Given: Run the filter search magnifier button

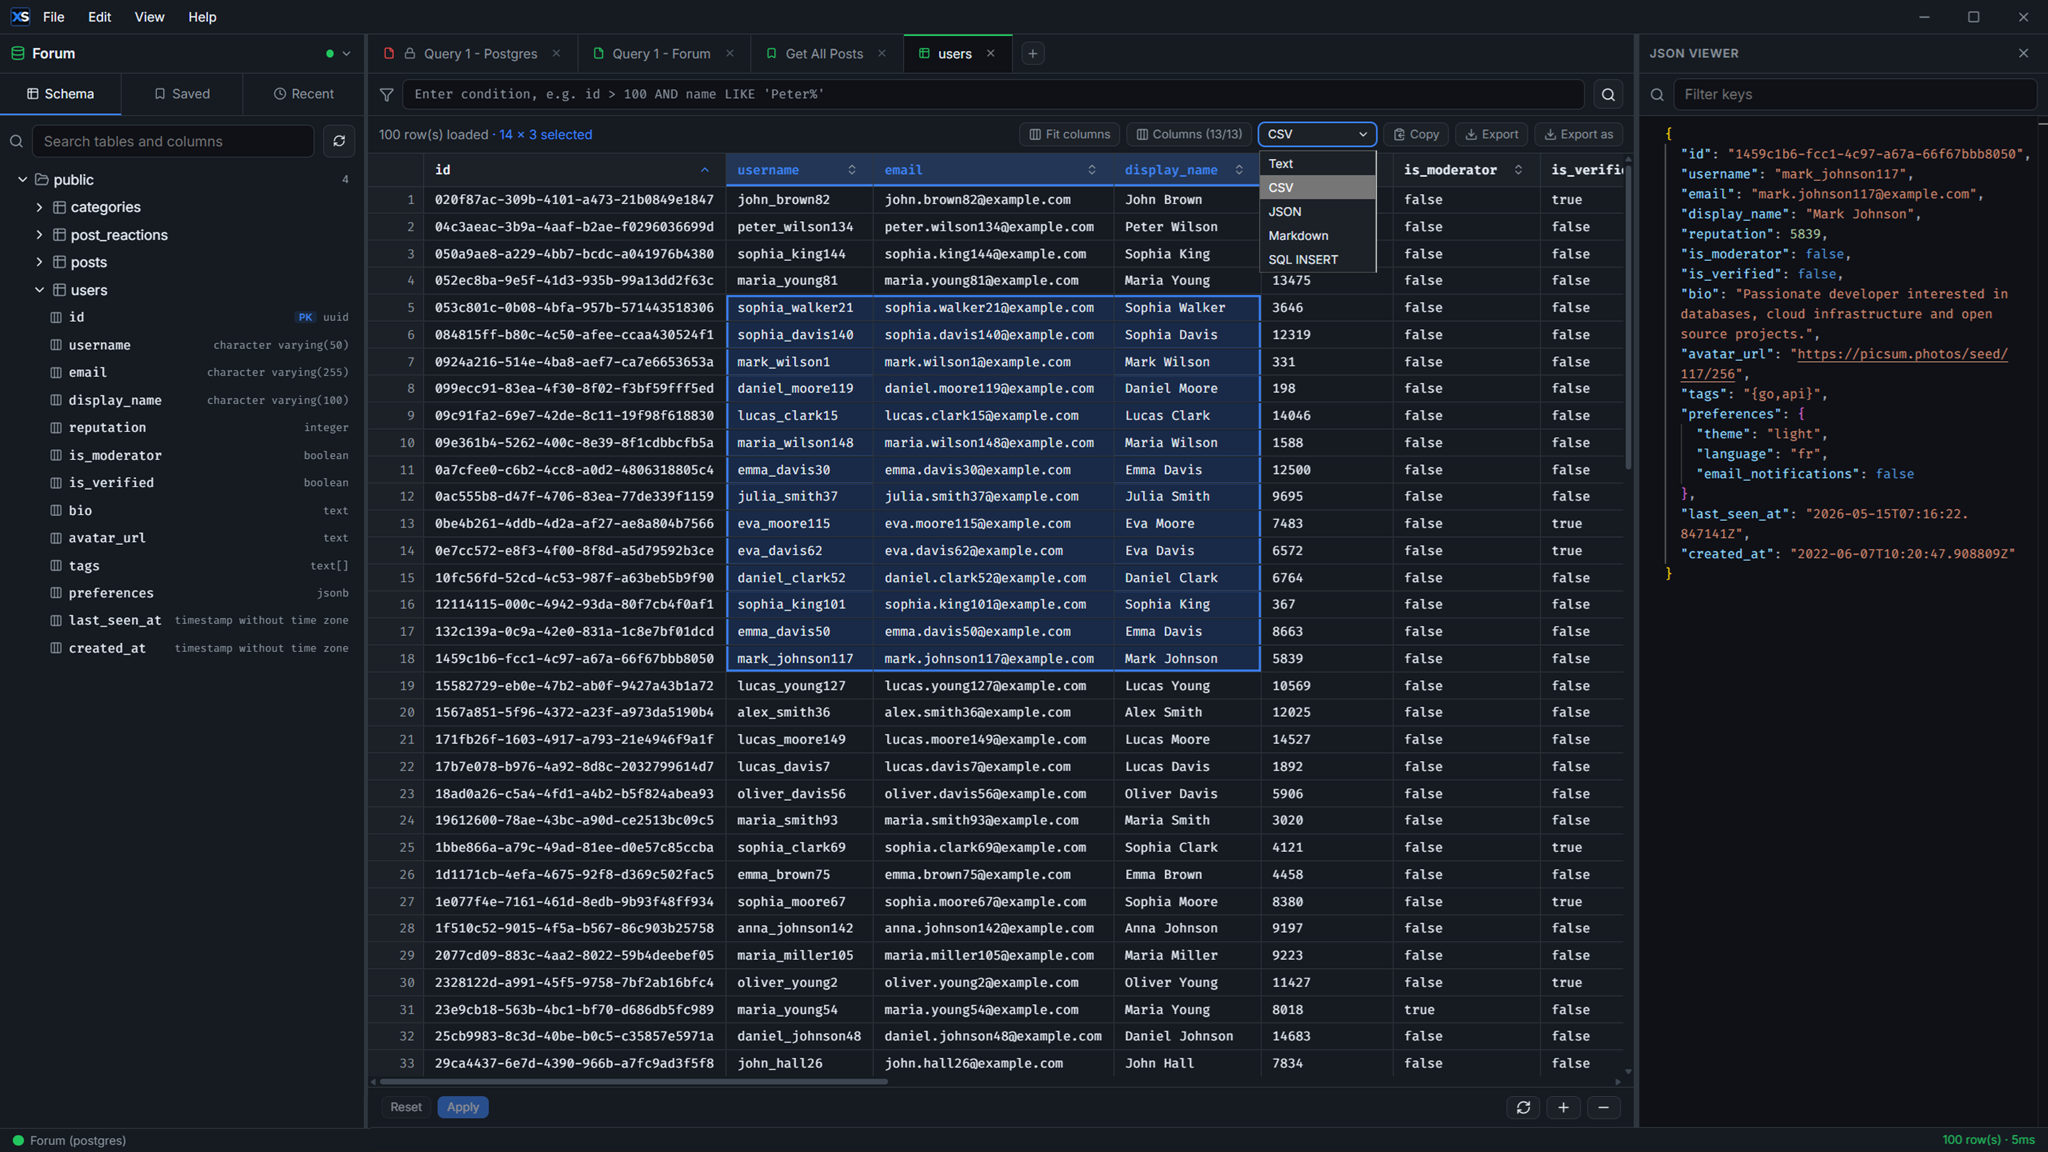Looking at the screenshot, I should 1608,95.
